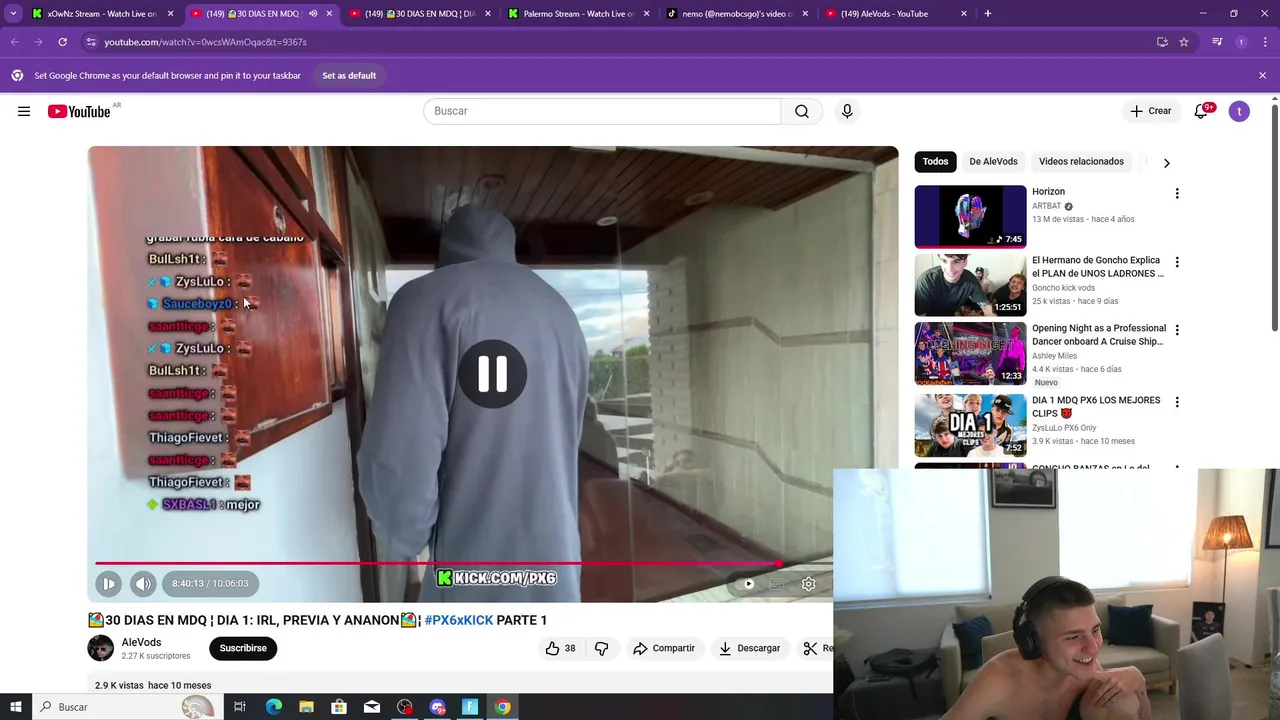This screenshot has height=720, width=1280.
Task: Click the Suscribirse button
Action: (243, 648)
